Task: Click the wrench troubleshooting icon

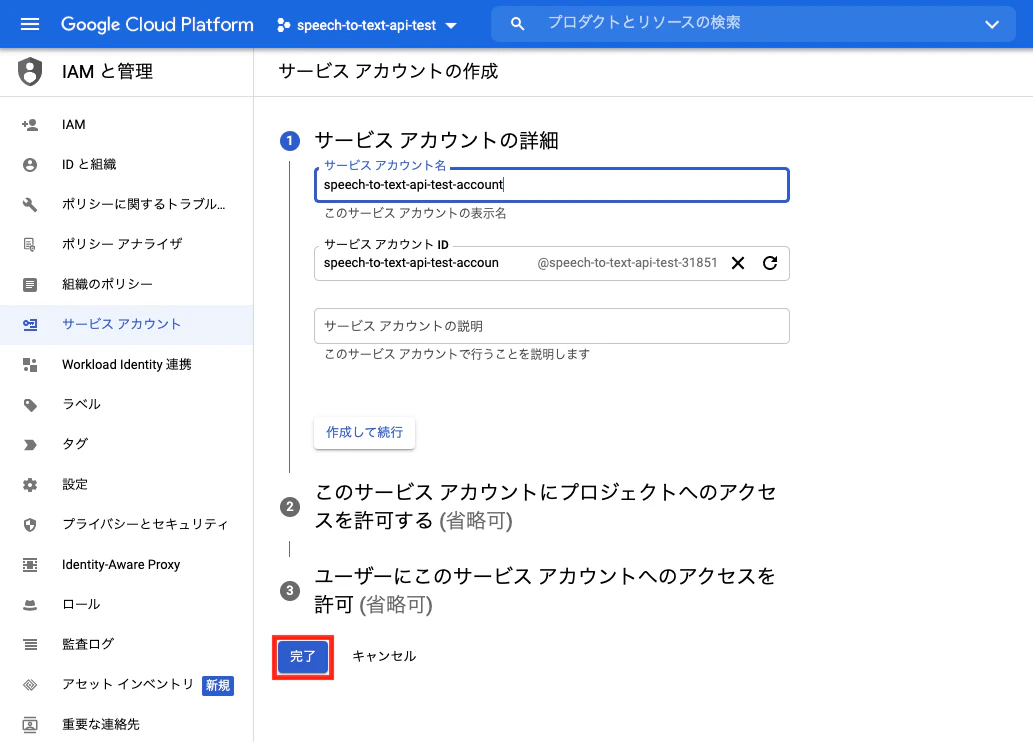Action: pos(30,204)
